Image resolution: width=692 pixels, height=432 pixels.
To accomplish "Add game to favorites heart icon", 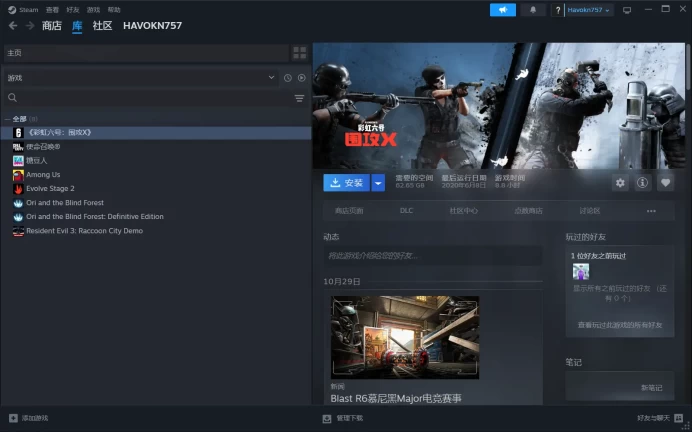I will [x=666, y=183].
